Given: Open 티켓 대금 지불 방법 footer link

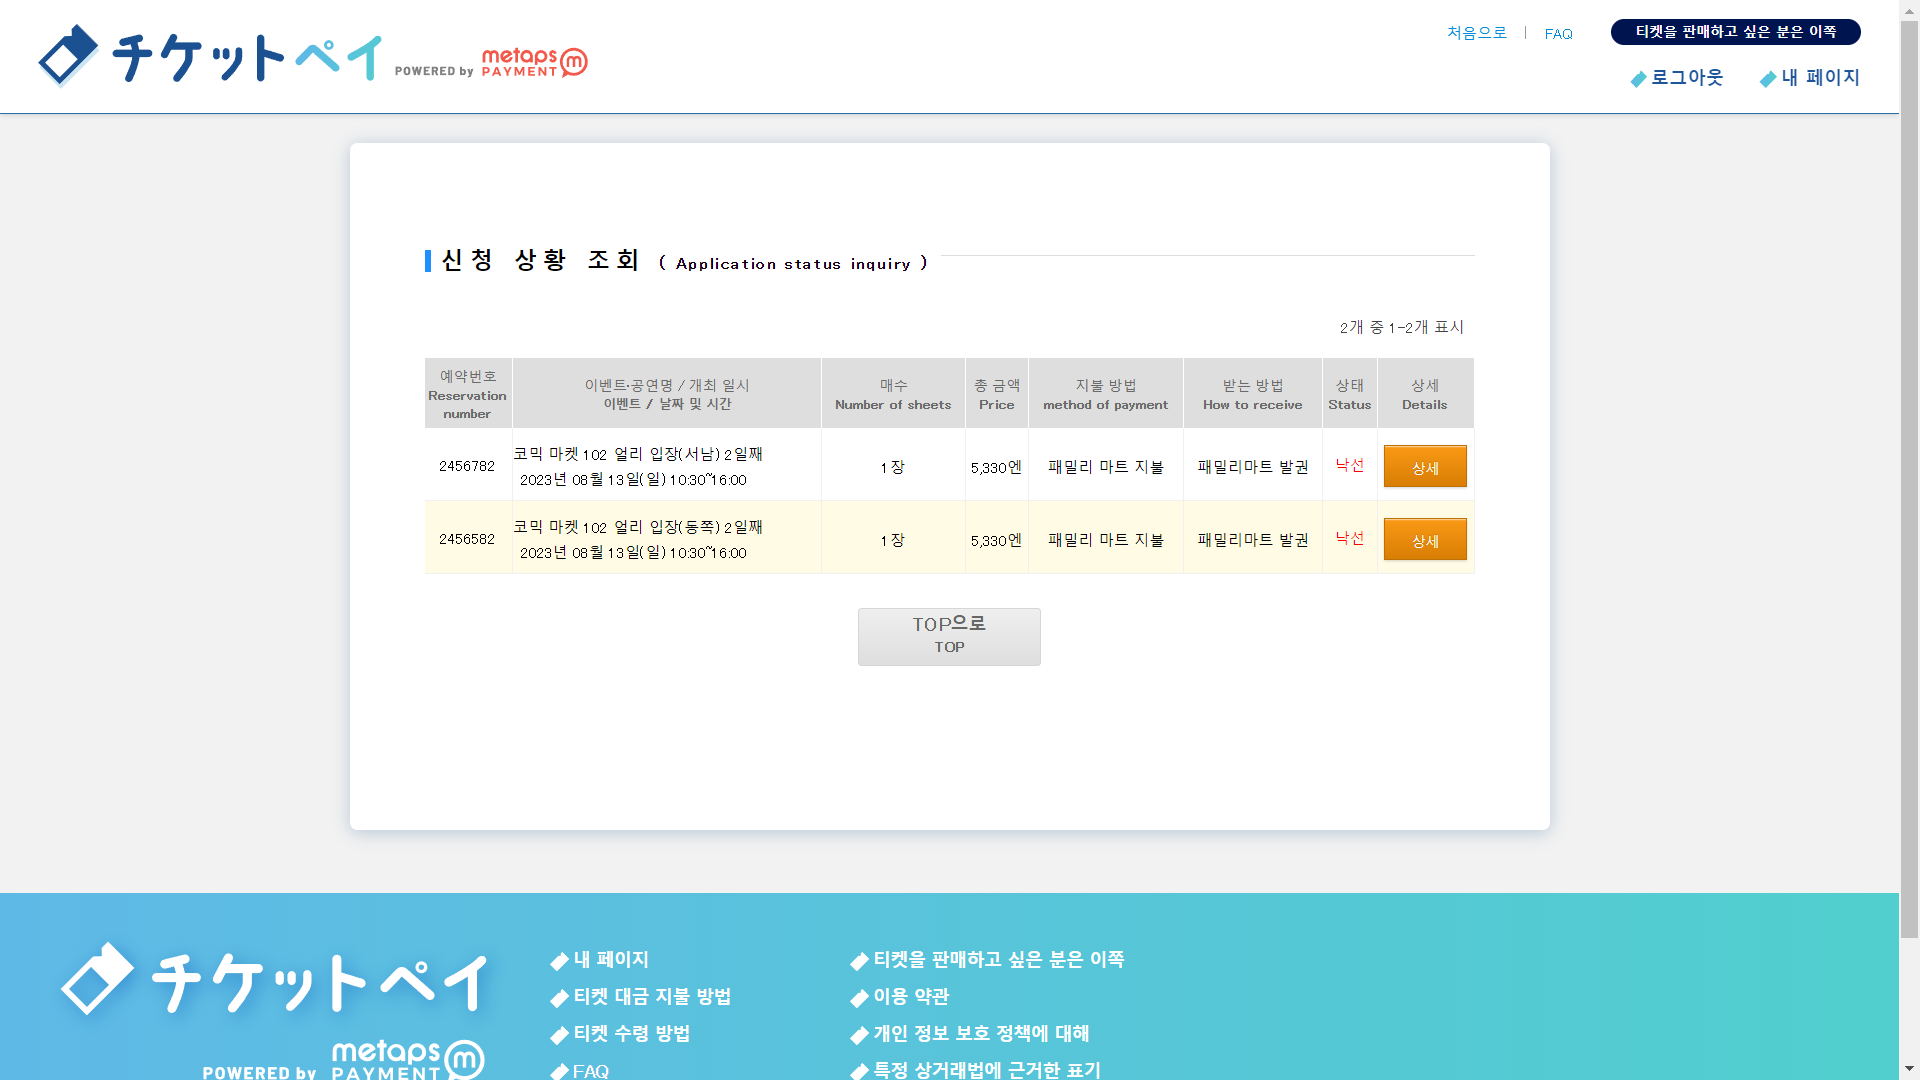Looking at the screenshot, I should point(652,997).
